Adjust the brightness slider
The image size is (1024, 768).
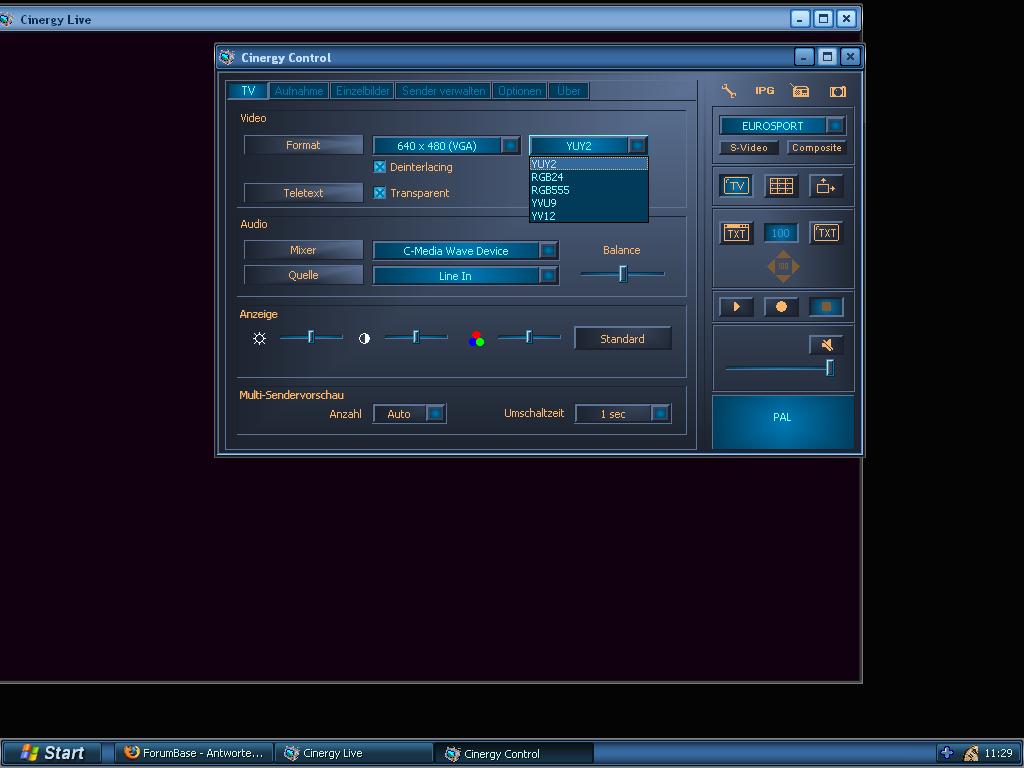(x=311, y=337)
